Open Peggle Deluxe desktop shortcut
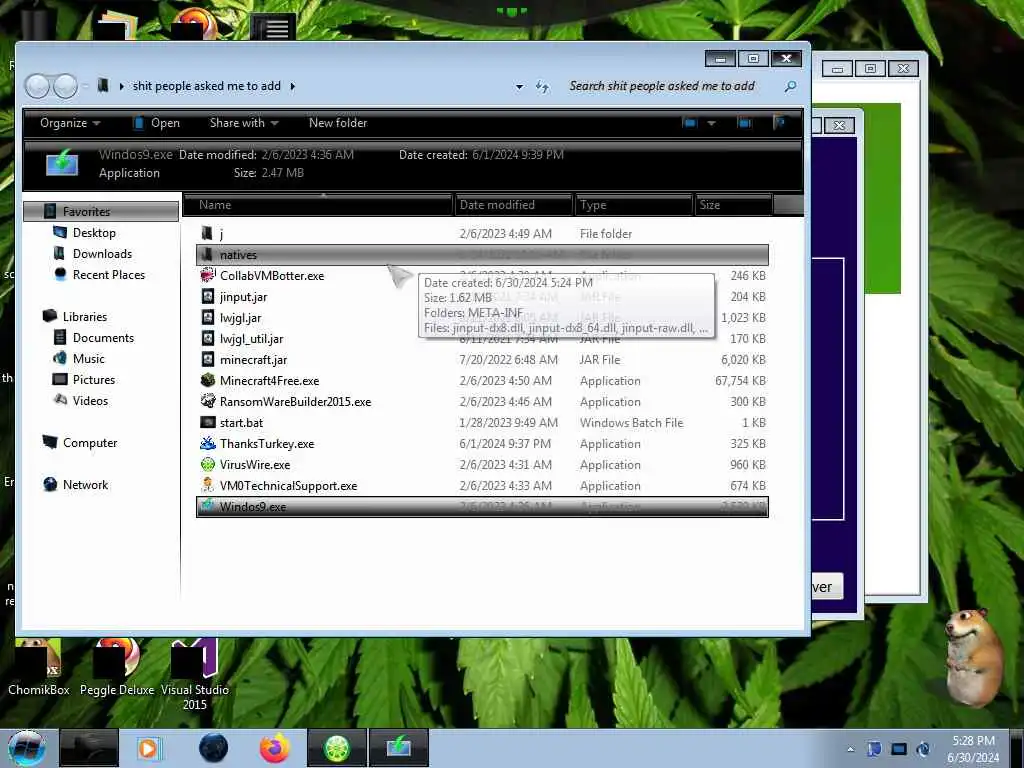The width and height of the screenshot is (1024, 768). point(117,667)
